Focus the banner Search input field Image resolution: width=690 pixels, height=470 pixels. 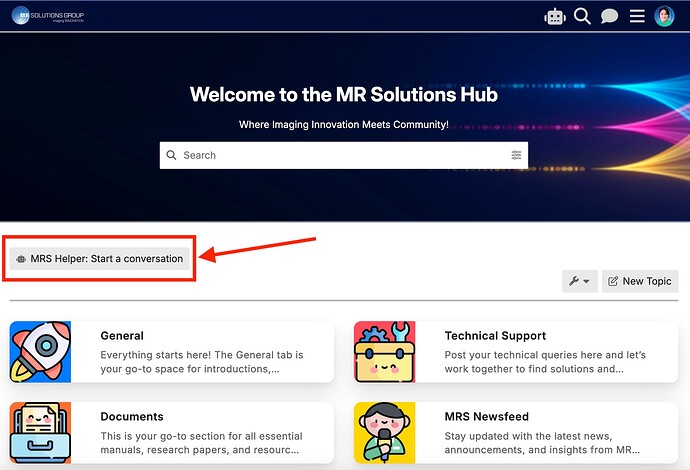point(344,155)
